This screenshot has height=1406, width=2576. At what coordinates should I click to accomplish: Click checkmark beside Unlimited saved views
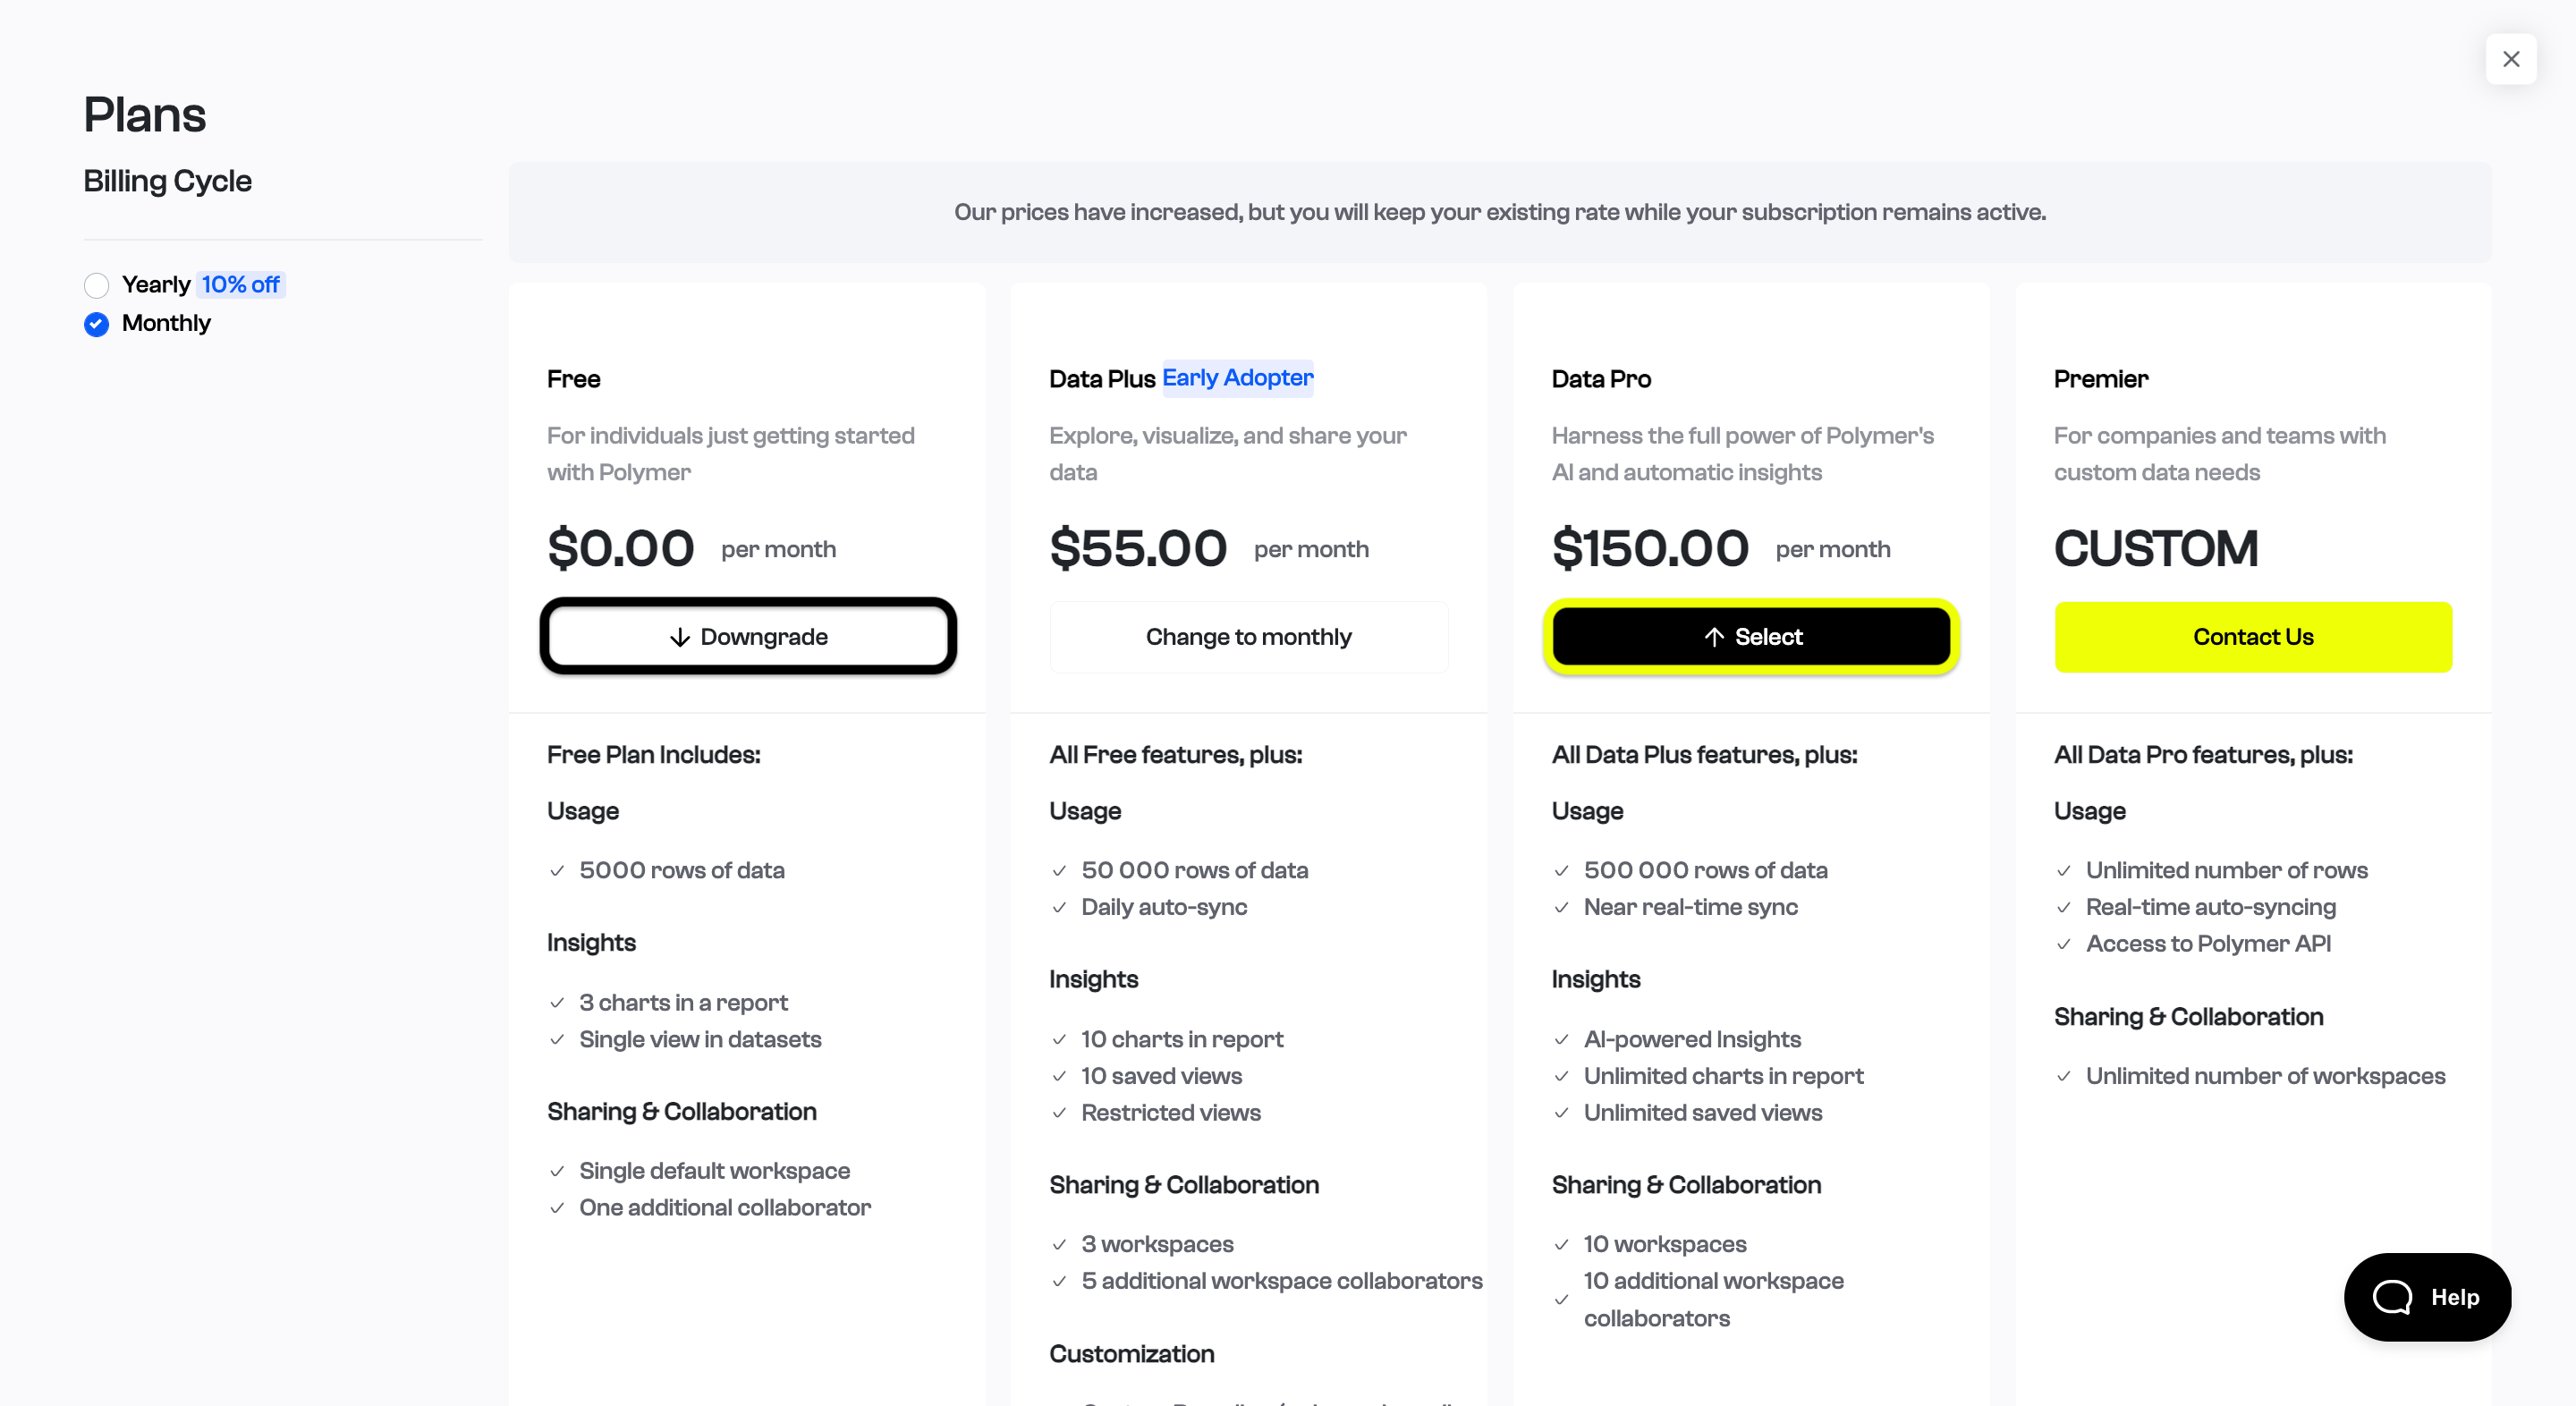[1561, 1113]
